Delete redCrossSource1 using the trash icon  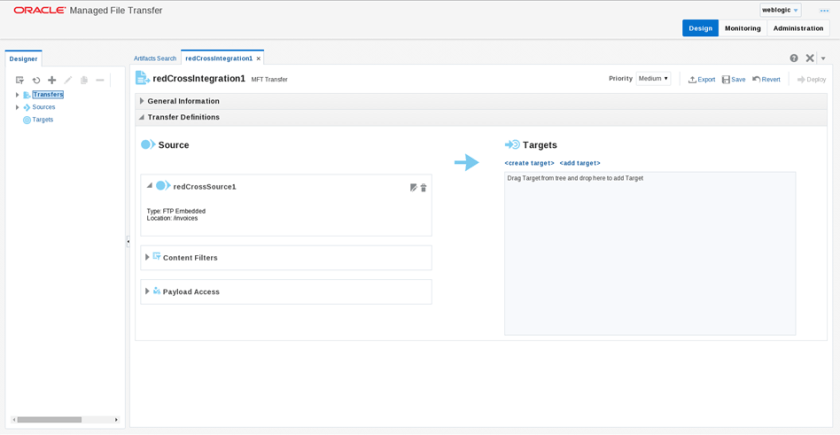pos(424,187)
